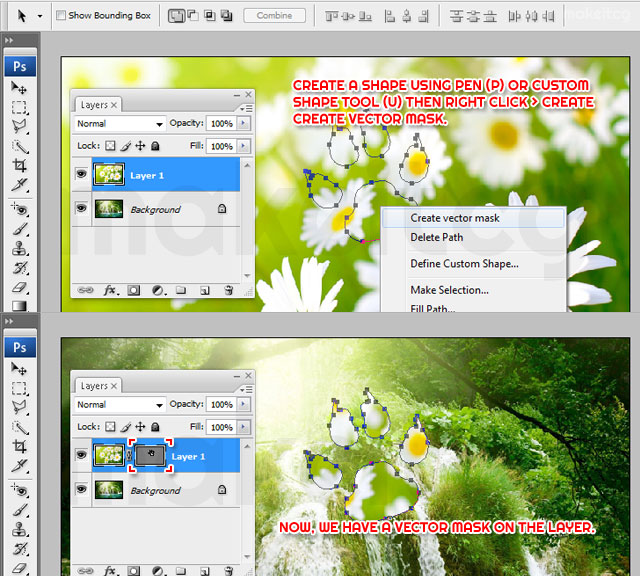Select Subtract from shape area mode
Screen dimensions: 640x576
[x=193, y=16]
